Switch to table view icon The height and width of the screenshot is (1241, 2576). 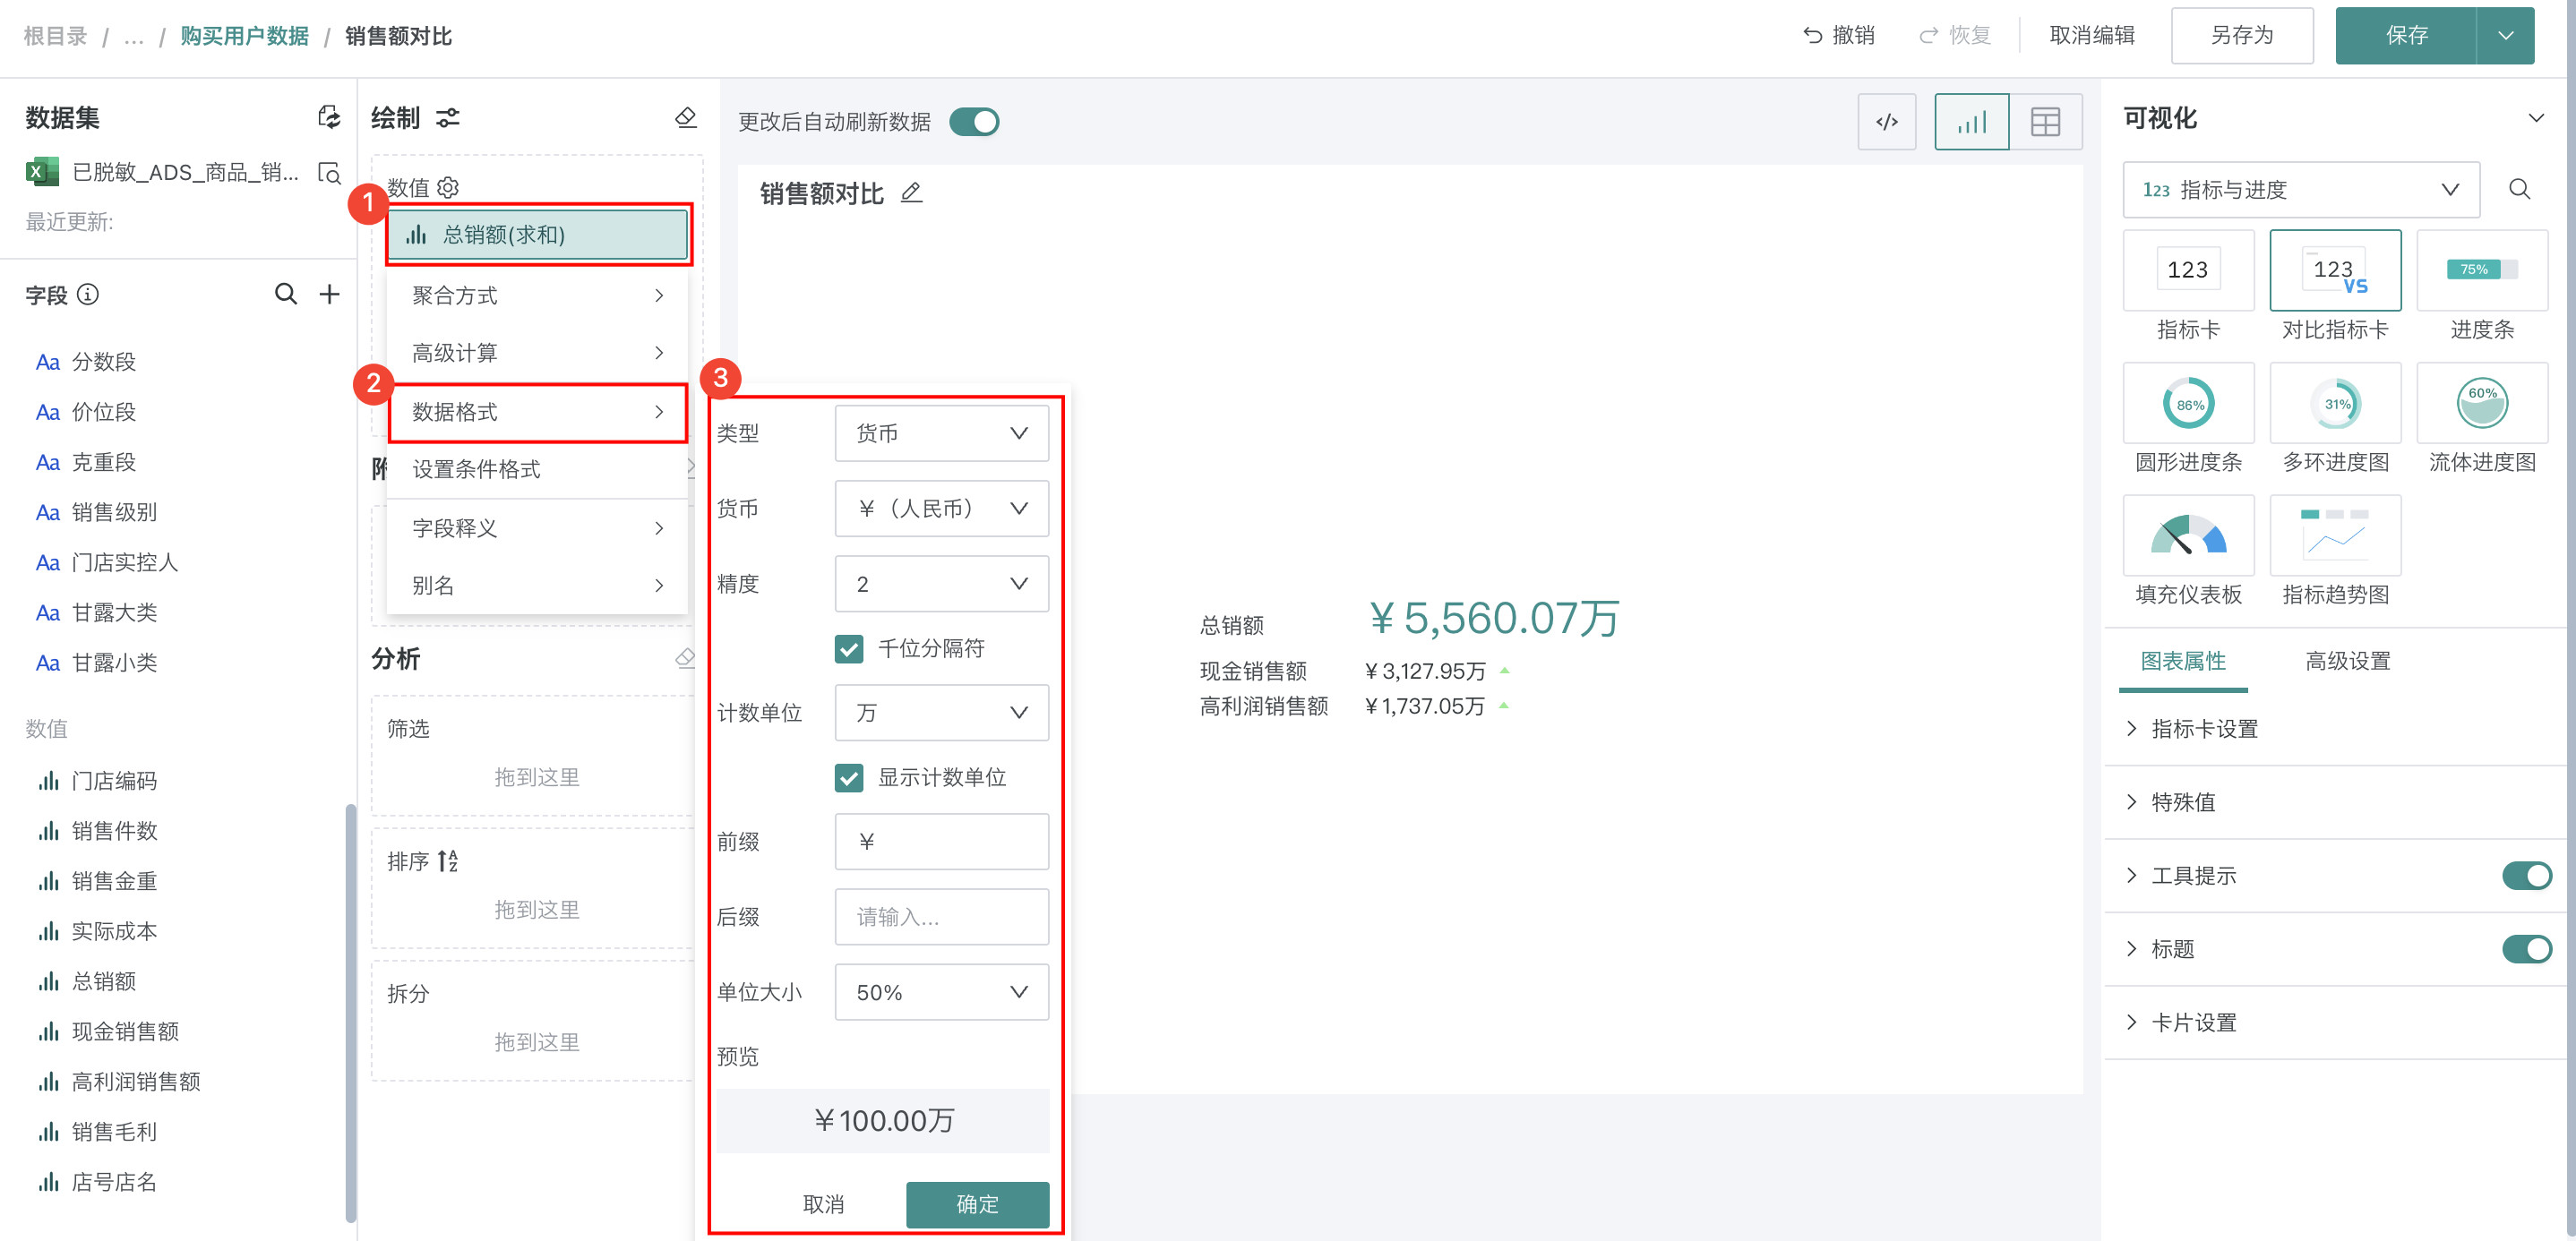2045,122
